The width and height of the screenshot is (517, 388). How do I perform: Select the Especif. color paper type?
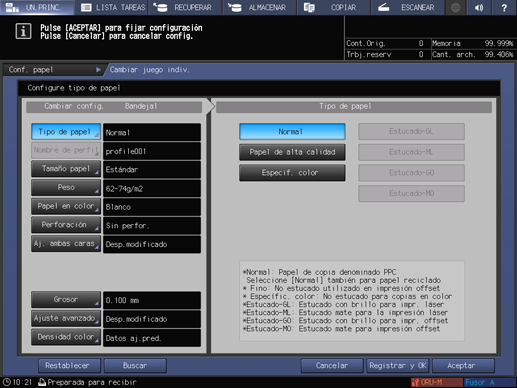(292, 173)
